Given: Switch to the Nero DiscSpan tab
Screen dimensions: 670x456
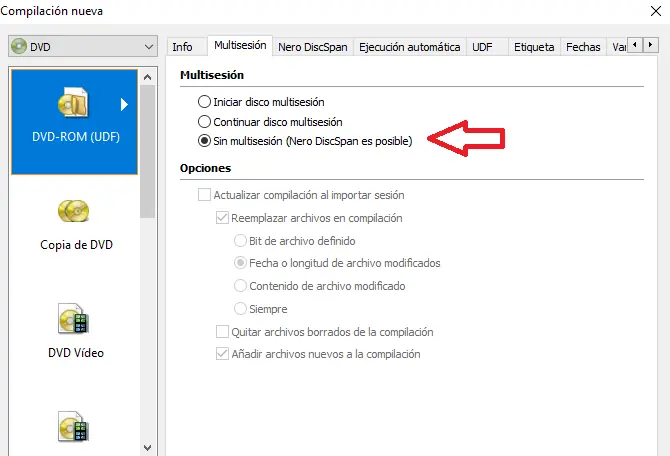Looking at the screenshot, I should pyautogui.click(x=313, y=47).
